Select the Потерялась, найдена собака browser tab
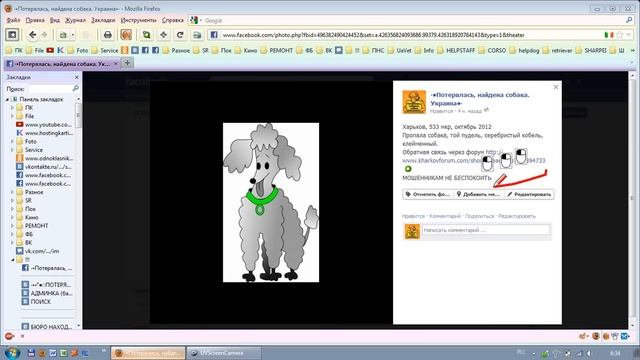 [62, 64]
